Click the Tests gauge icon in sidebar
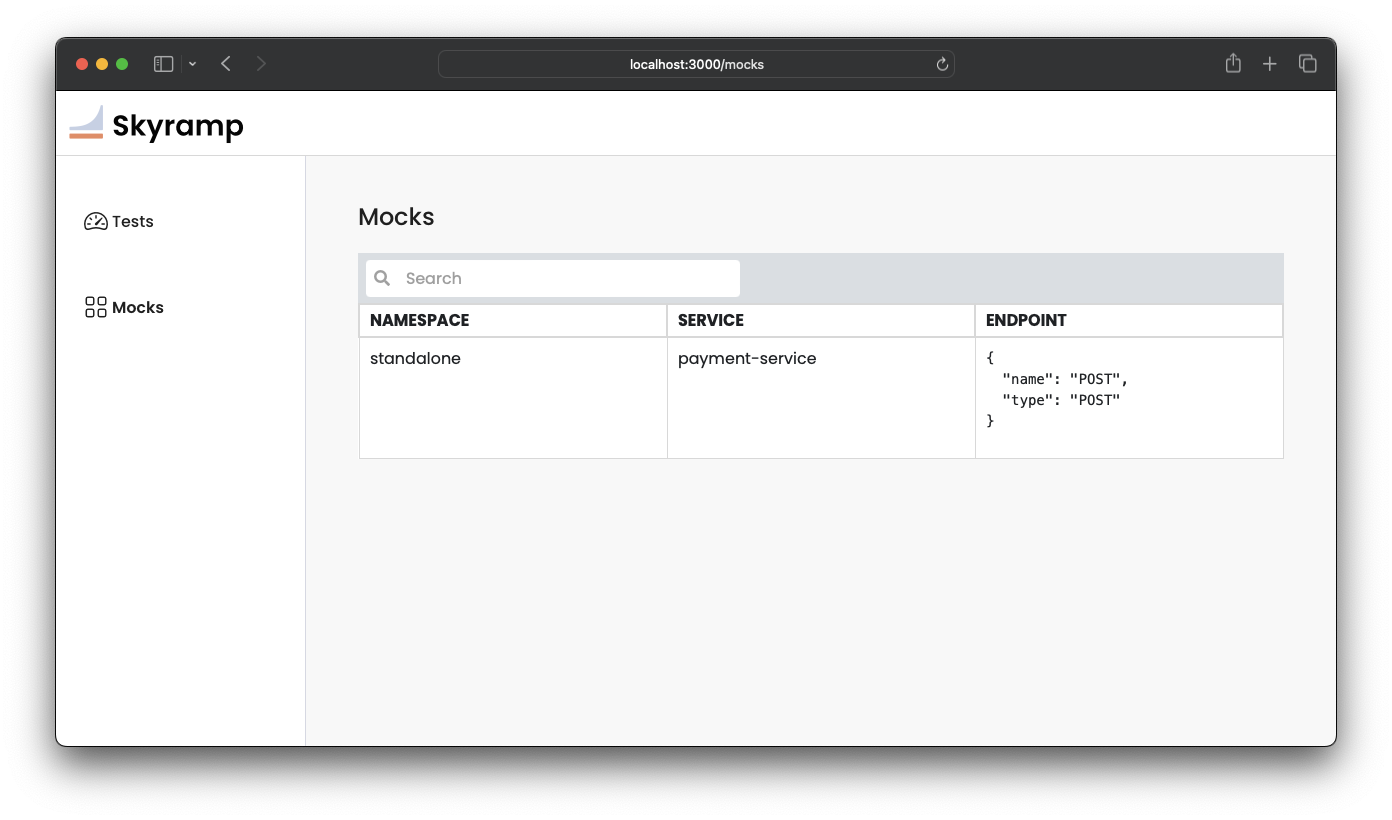The width and height of the screenshot is (1392, 820). pos(95,222)
